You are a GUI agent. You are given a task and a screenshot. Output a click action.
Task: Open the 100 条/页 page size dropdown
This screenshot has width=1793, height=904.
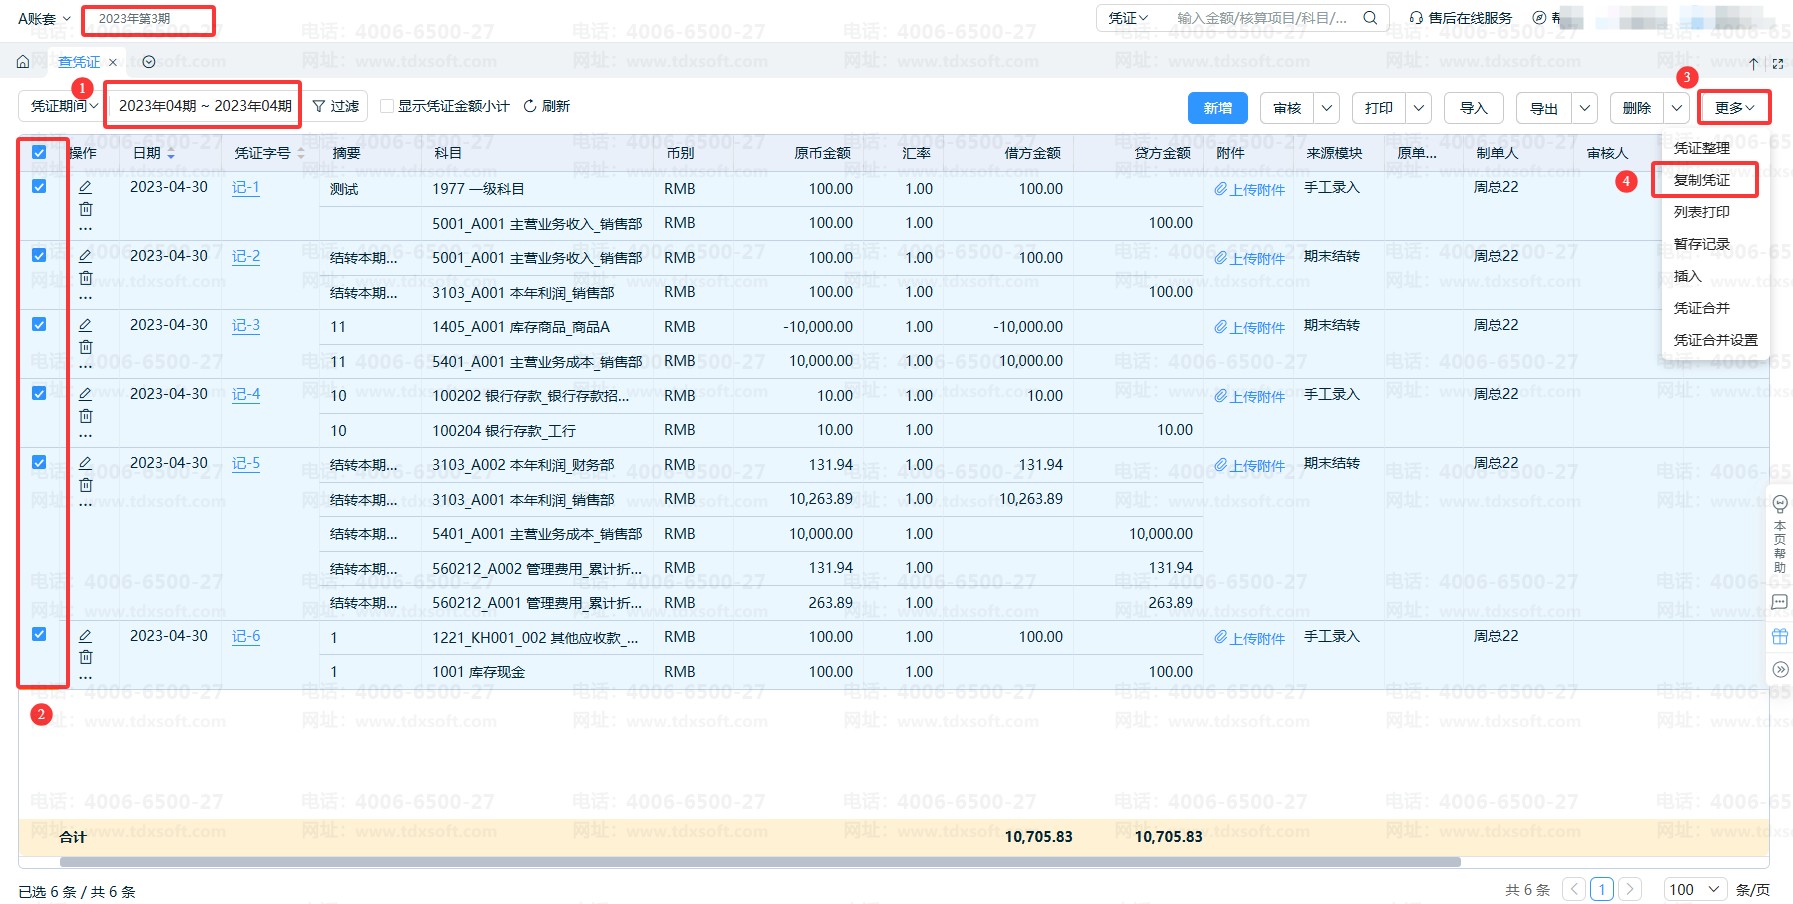click(x=1695, y=889)
